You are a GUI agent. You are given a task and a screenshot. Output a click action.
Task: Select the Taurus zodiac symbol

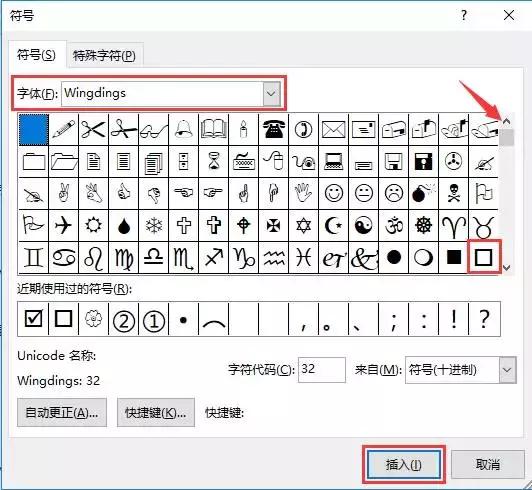(x=483, y=225)
